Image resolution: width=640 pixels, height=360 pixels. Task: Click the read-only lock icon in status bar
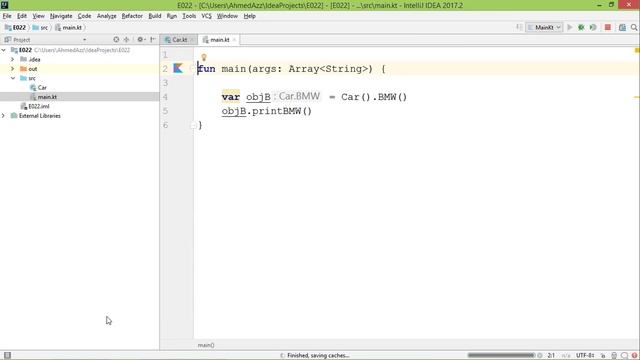pyautogui.click(x=603, y=356)
